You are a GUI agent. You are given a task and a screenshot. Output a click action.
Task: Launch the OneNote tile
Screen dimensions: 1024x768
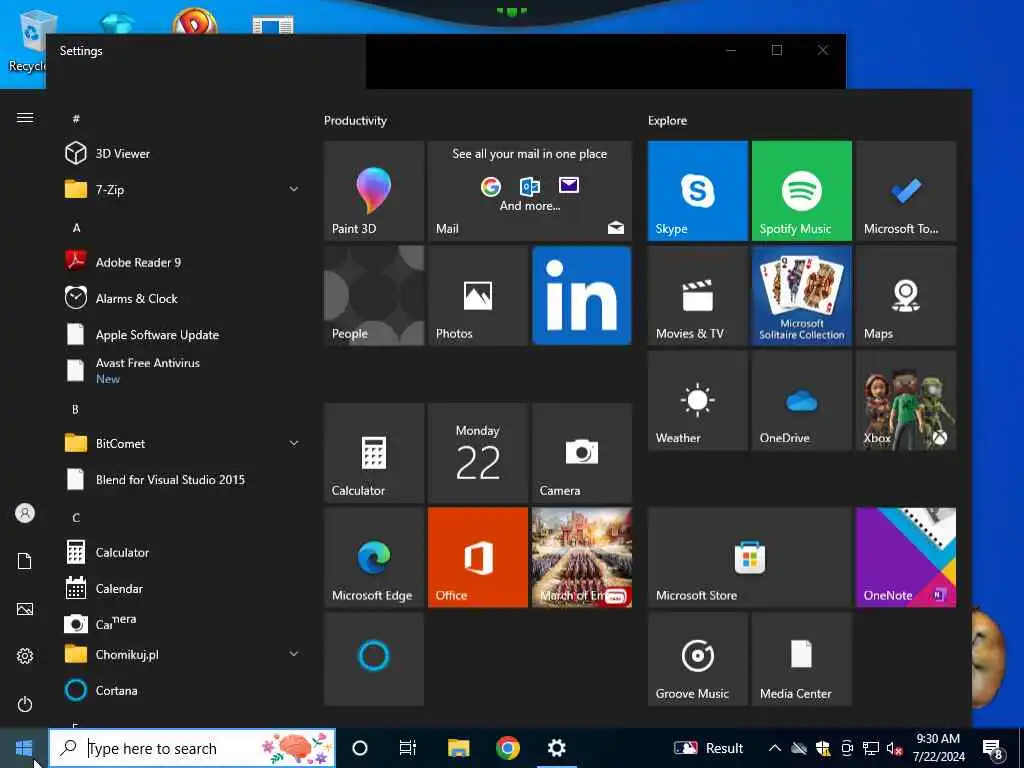(x=906, y=558)
